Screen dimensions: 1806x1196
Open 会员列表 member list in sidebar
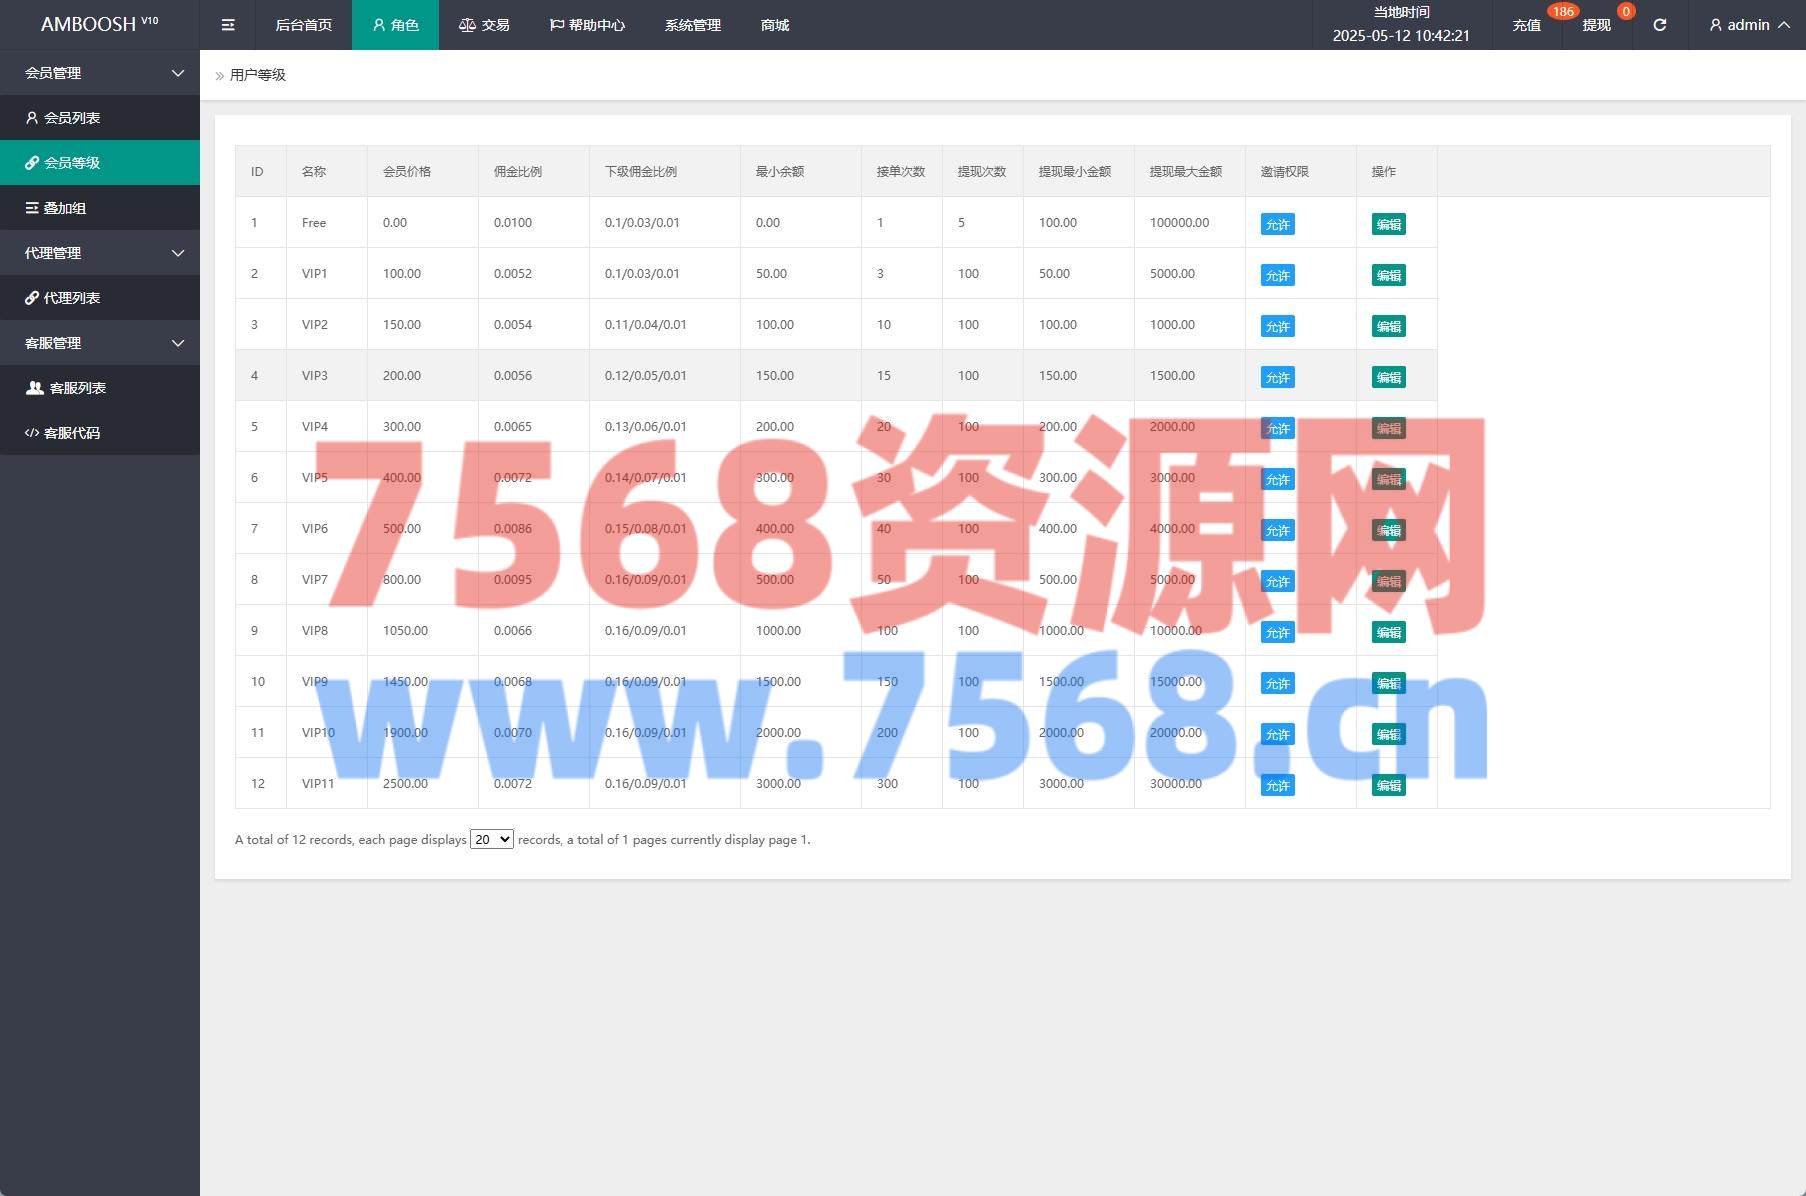click(x=71, y=118)
